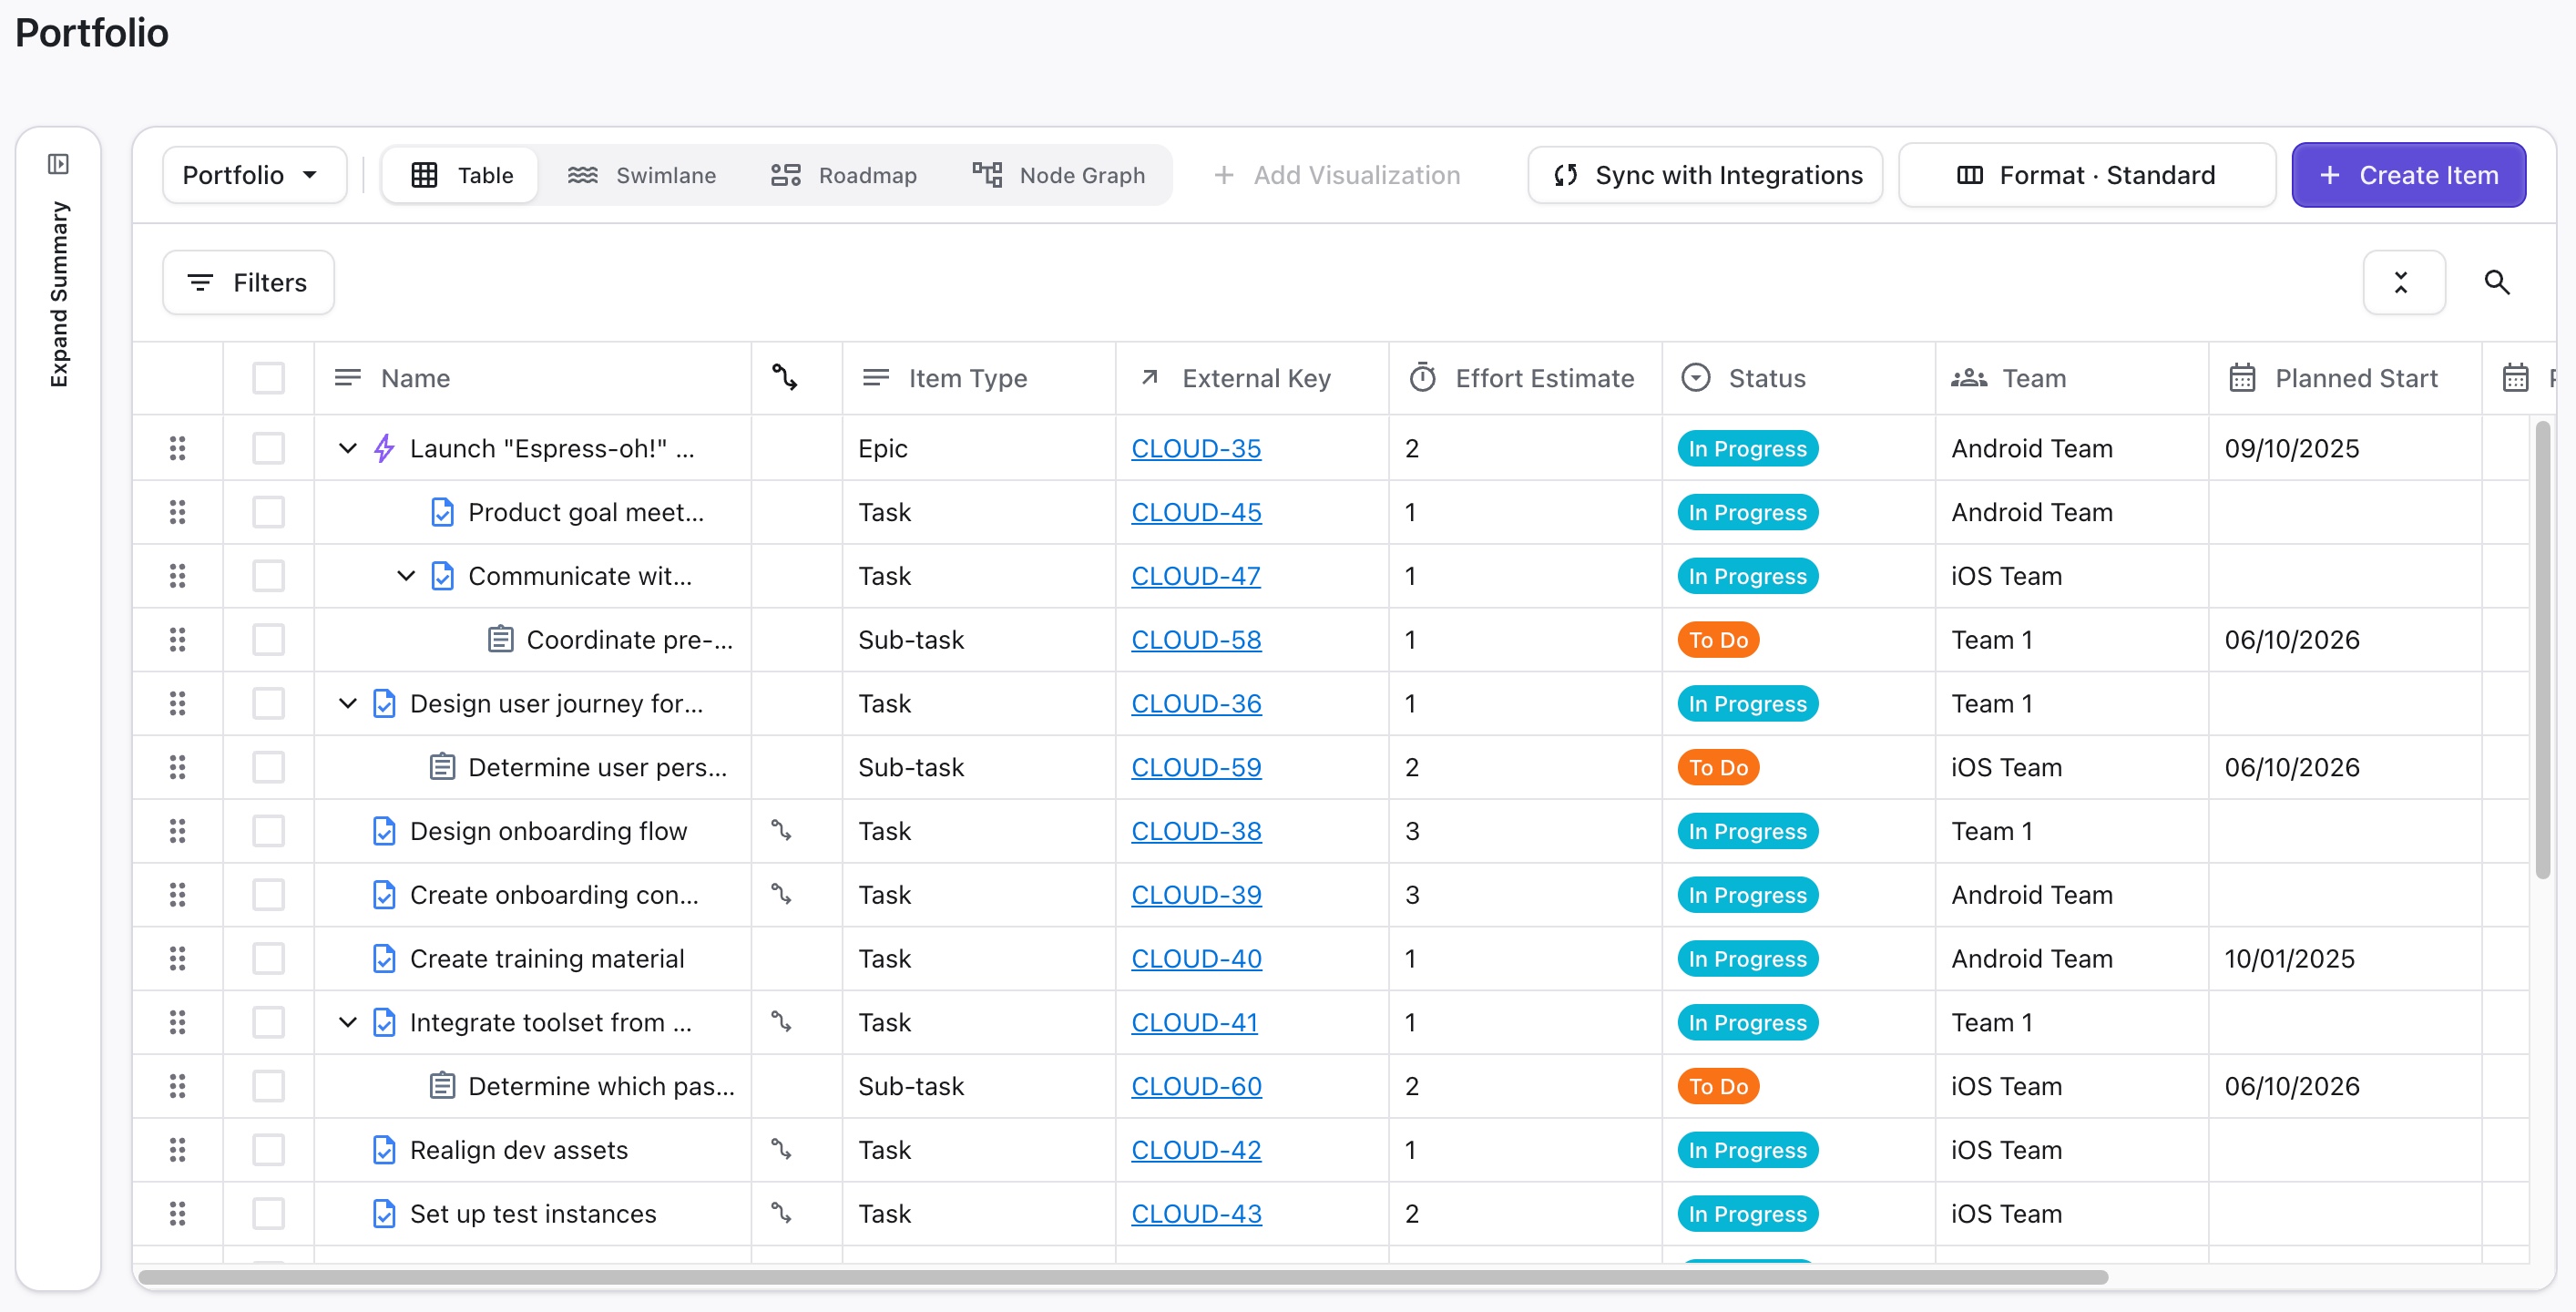The height and width of the screenshot is (1312, 2576).
Task: Open the CLOUD-41 external key link
Action: click(x=1194, y=1022)
